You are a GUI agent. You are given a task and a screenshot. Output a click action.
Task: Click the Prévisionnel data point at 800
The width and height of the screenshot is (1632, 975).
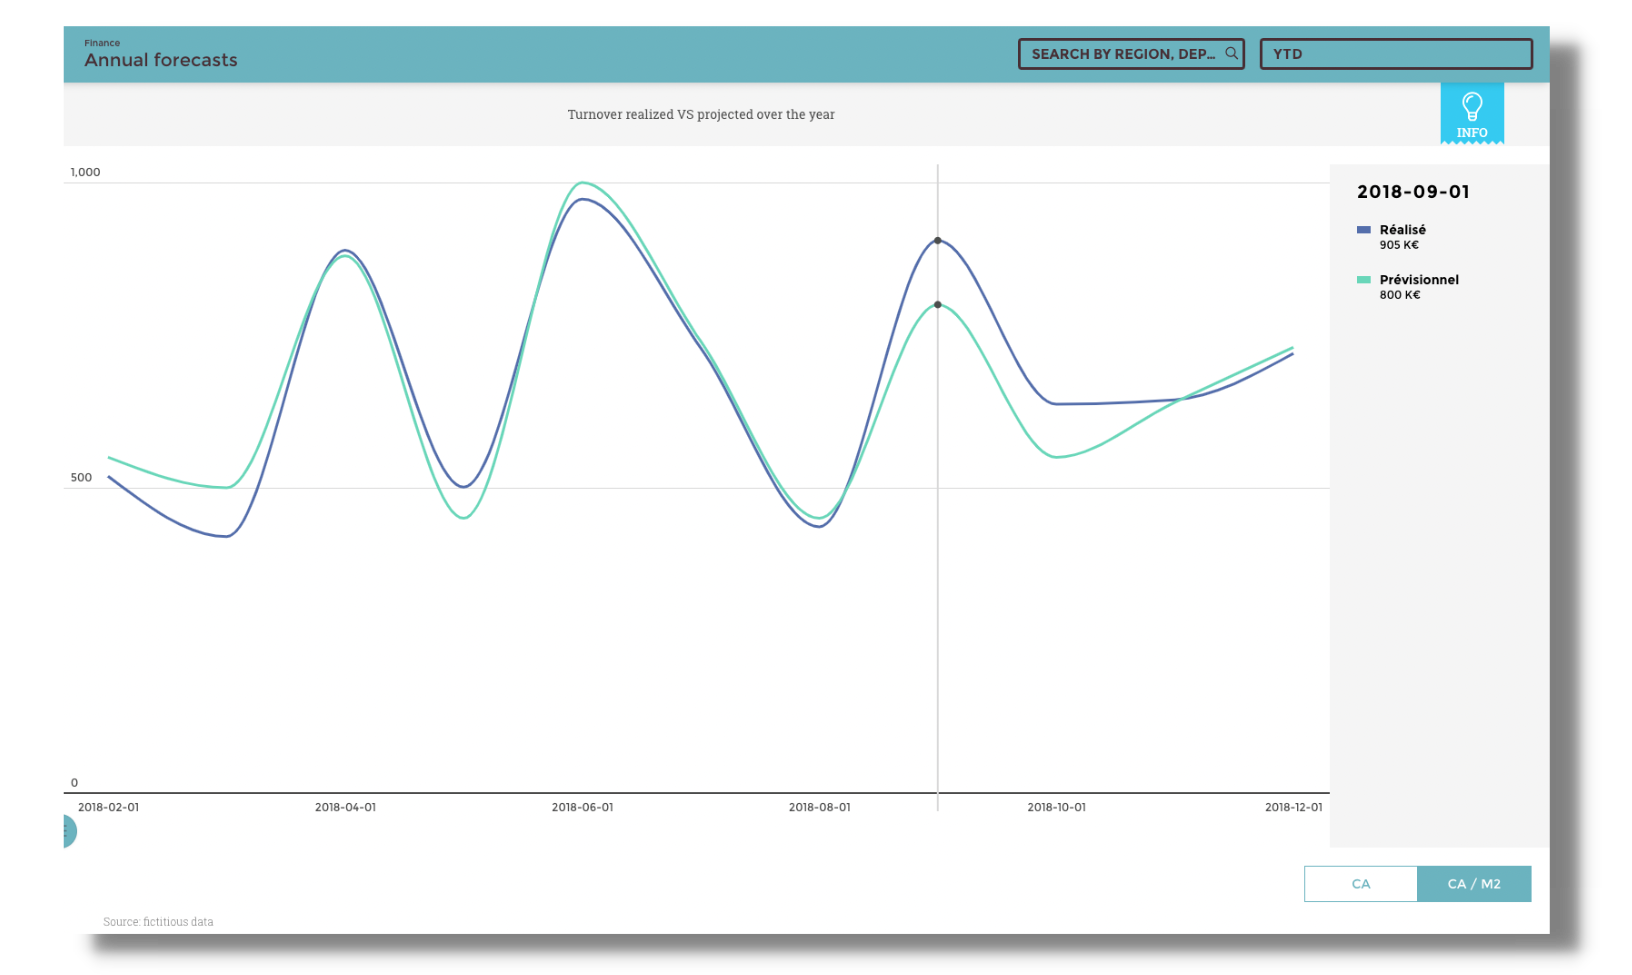pyautogui.click(x=937, y=305)
